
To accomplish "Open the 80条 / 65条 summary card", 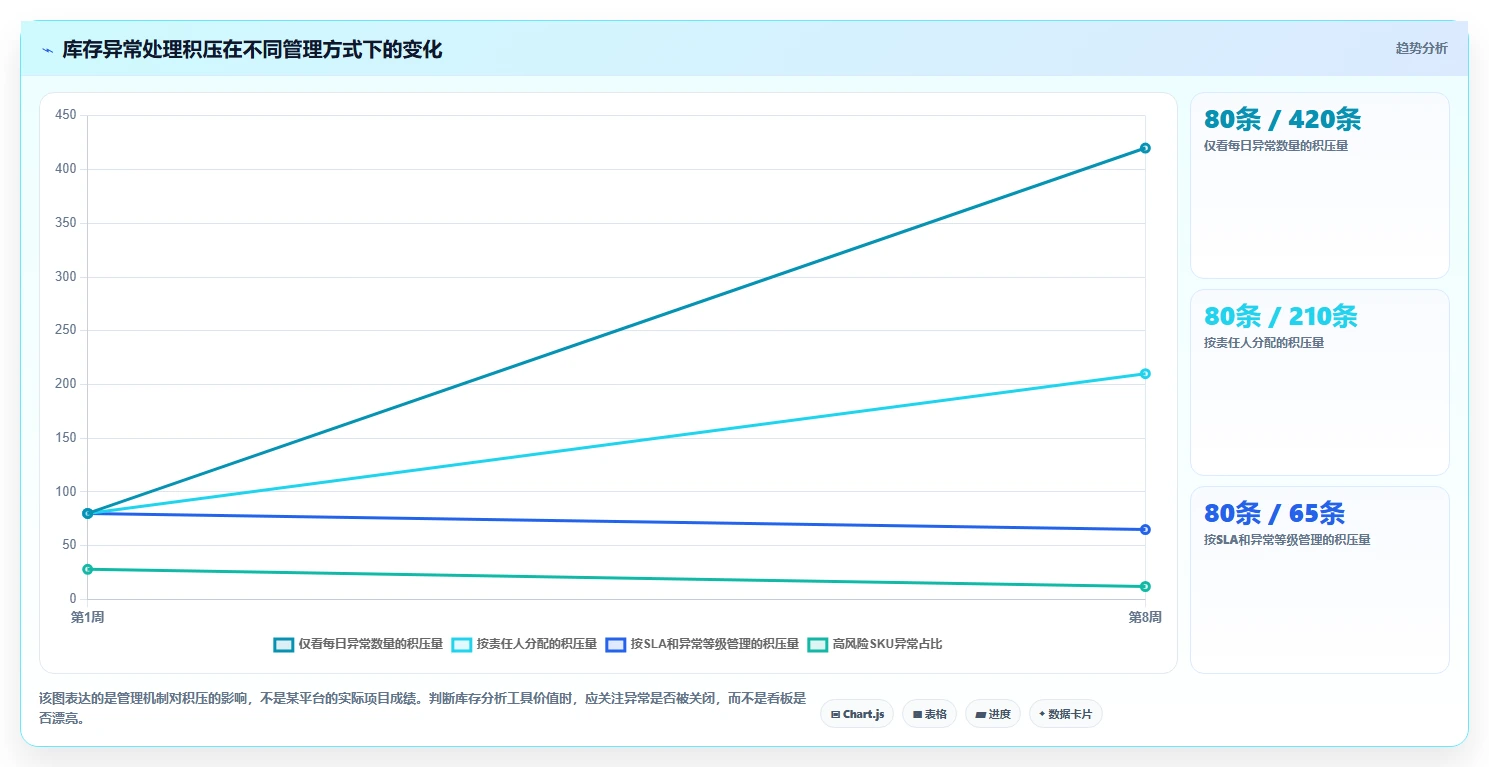I will (1319, 580).
